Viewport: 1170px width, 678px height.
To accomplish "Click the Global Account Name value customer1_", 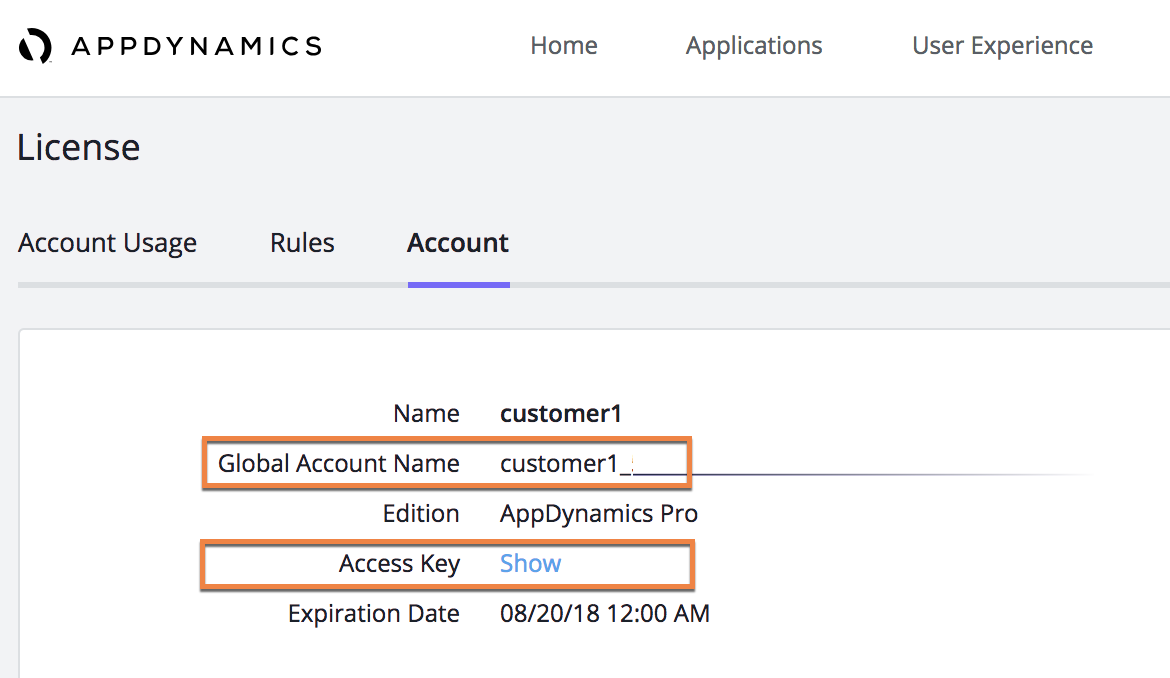I will click(566, 464).
